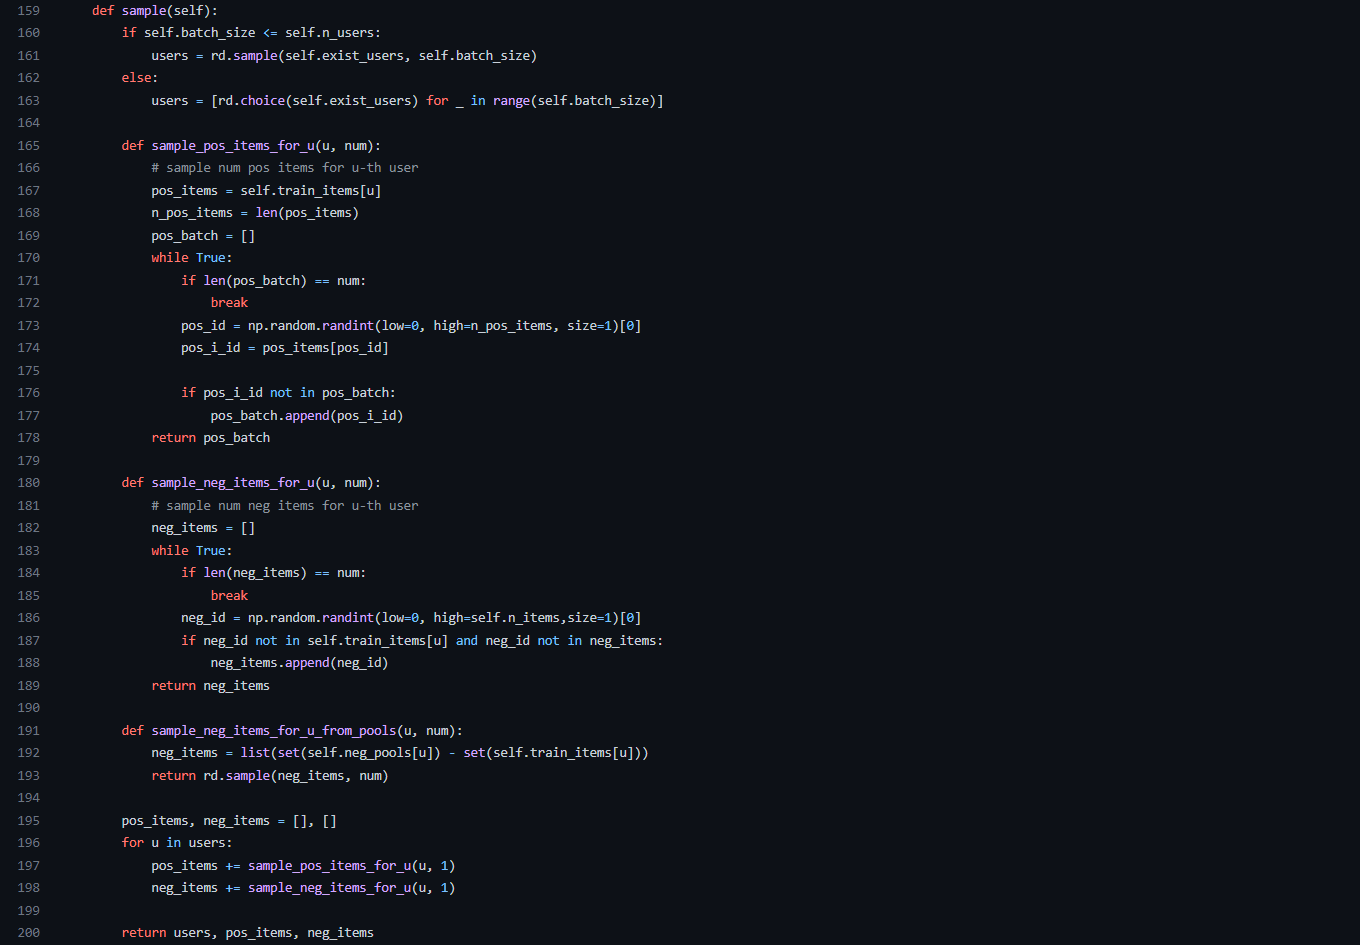The image size is (1360, 945).
Task: Click the text 'def sample(self):'
Action: tap(155, 11)
